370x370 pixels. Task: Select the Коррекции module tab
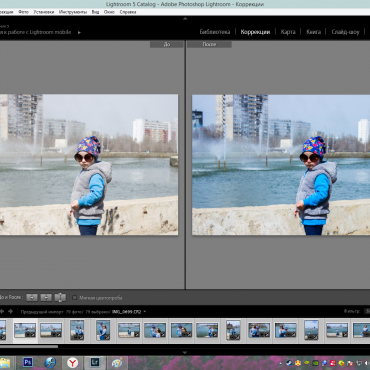click(x=255, y=32)
